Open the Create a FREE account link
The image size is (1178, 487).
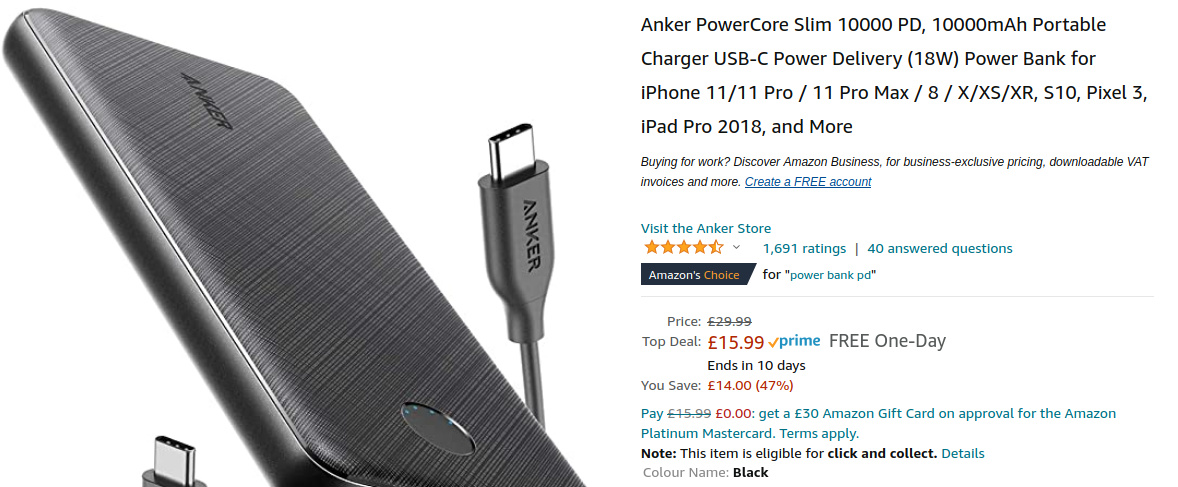point(808,182)
